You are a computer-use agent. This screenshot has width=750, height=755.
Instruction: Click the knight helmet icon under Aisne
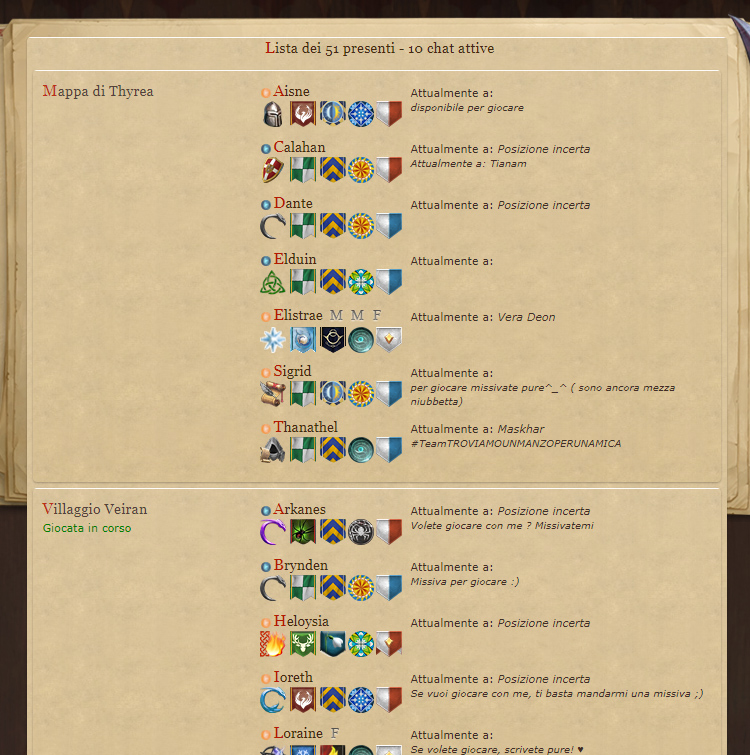[273, 114]
